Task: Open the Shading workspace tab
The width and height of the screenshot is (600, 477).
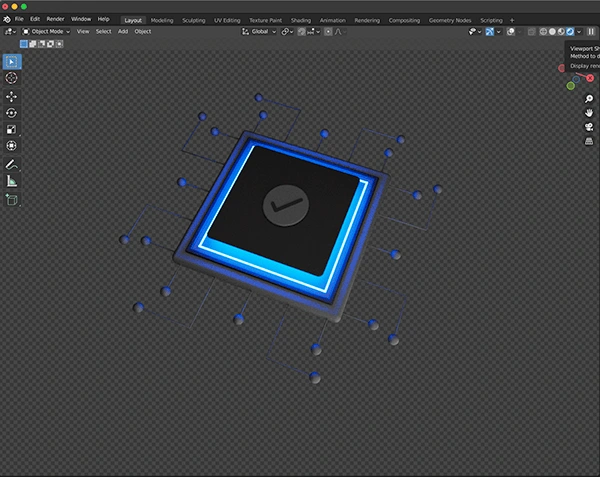Action: pyautogui.click(x=301, y=20)
